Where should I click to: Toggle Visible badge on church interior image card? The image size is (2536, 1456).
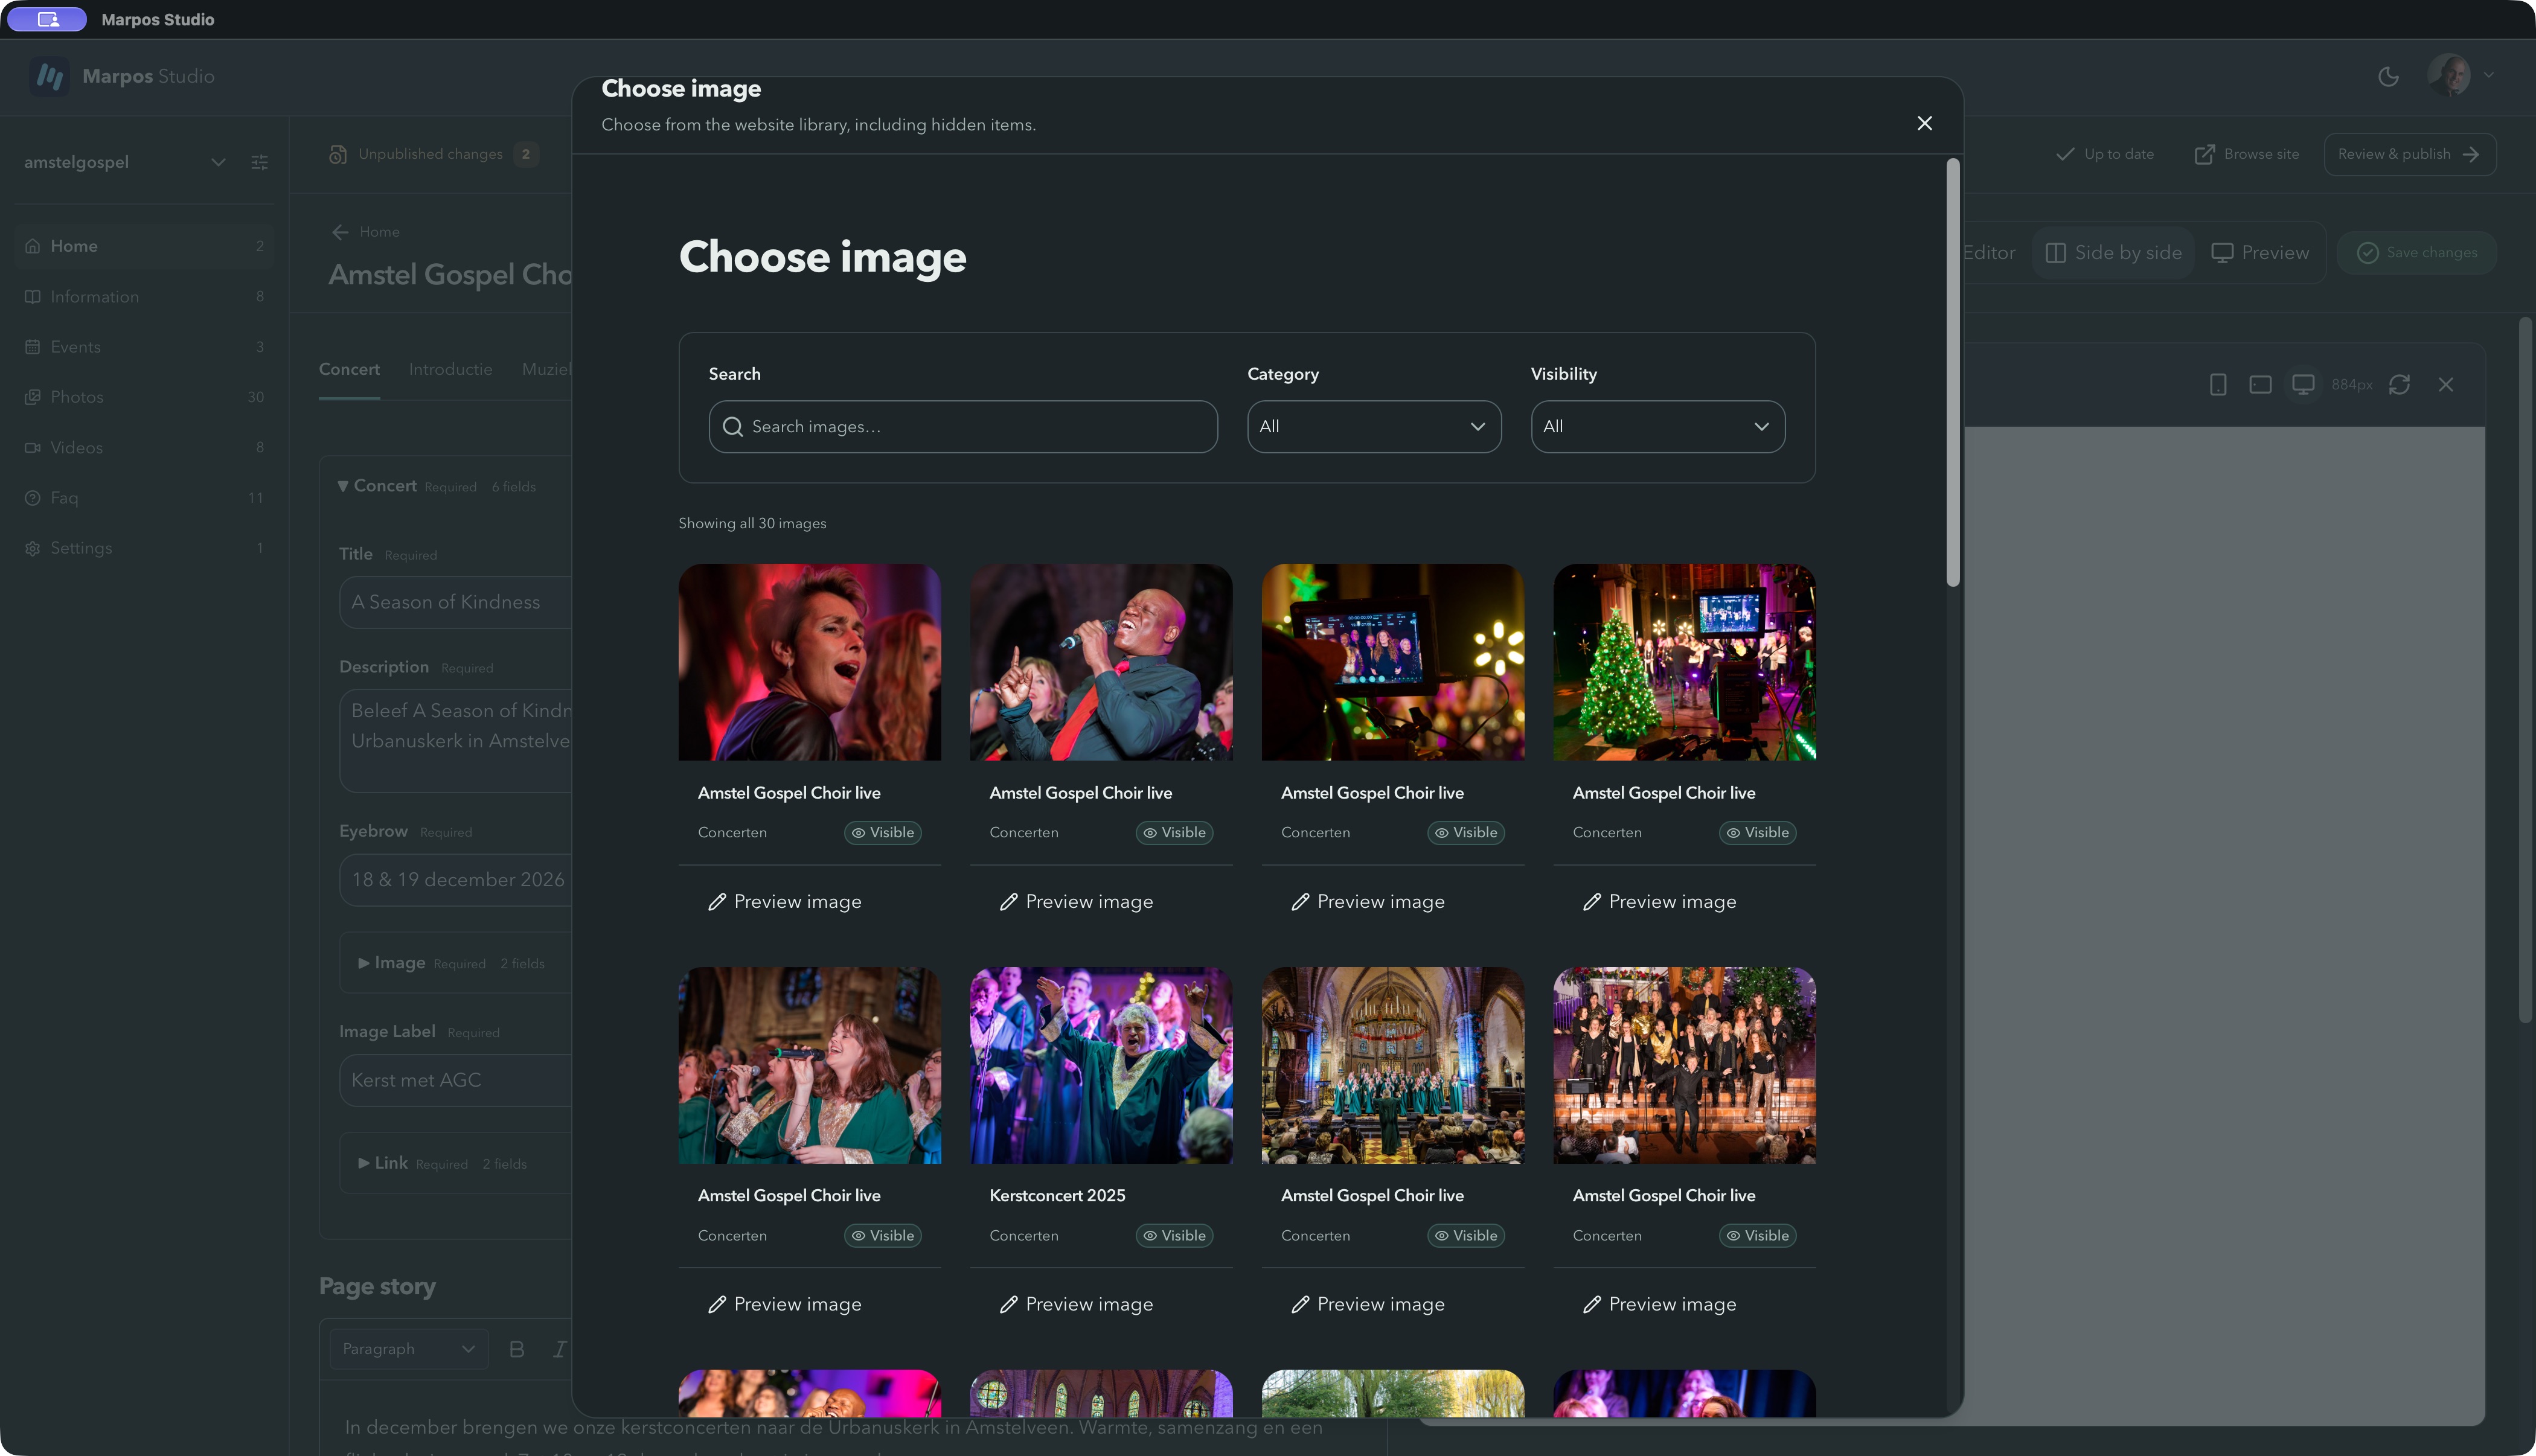point(1466,1236)
